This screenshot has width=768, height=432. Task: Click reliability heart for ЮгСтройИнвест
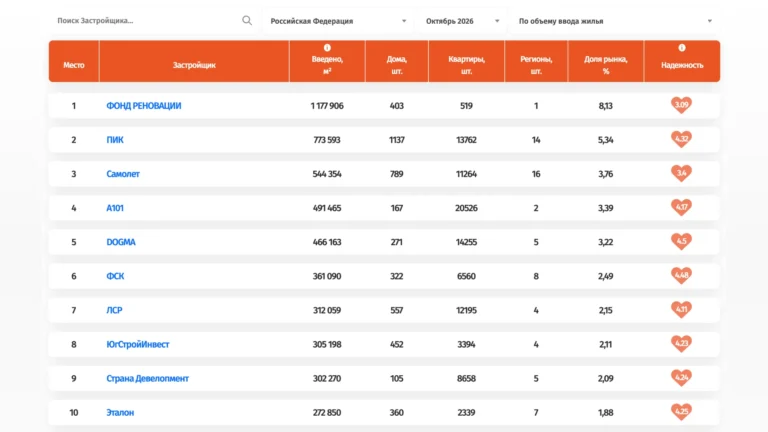681,343
